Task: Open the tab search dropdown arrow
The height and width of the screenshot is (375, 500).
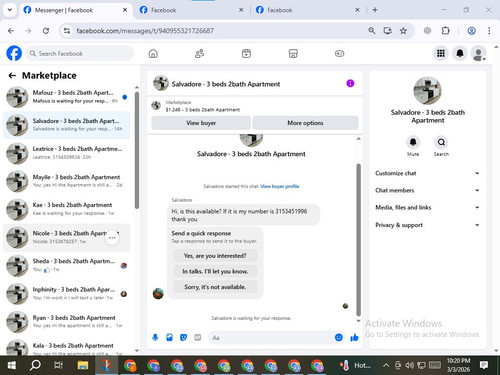Action: pos(10,10)
